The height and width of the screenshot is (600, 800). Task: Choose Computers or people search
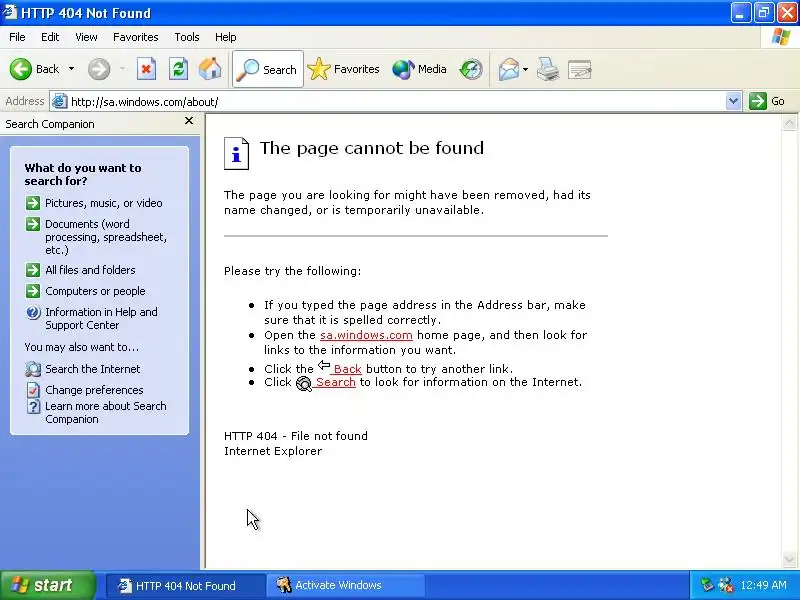click(95, 291)
